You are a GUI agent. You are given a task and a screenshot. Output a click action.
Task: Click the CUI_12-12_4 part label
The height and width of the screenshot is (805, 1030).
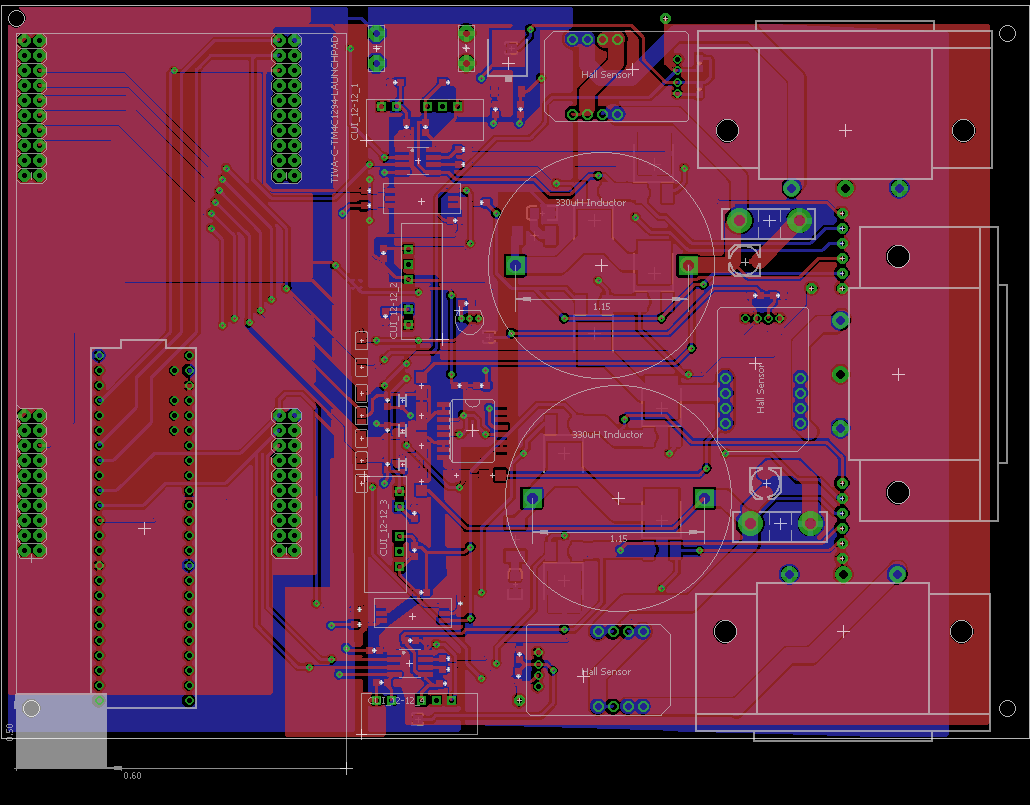(x=396, y=701)
